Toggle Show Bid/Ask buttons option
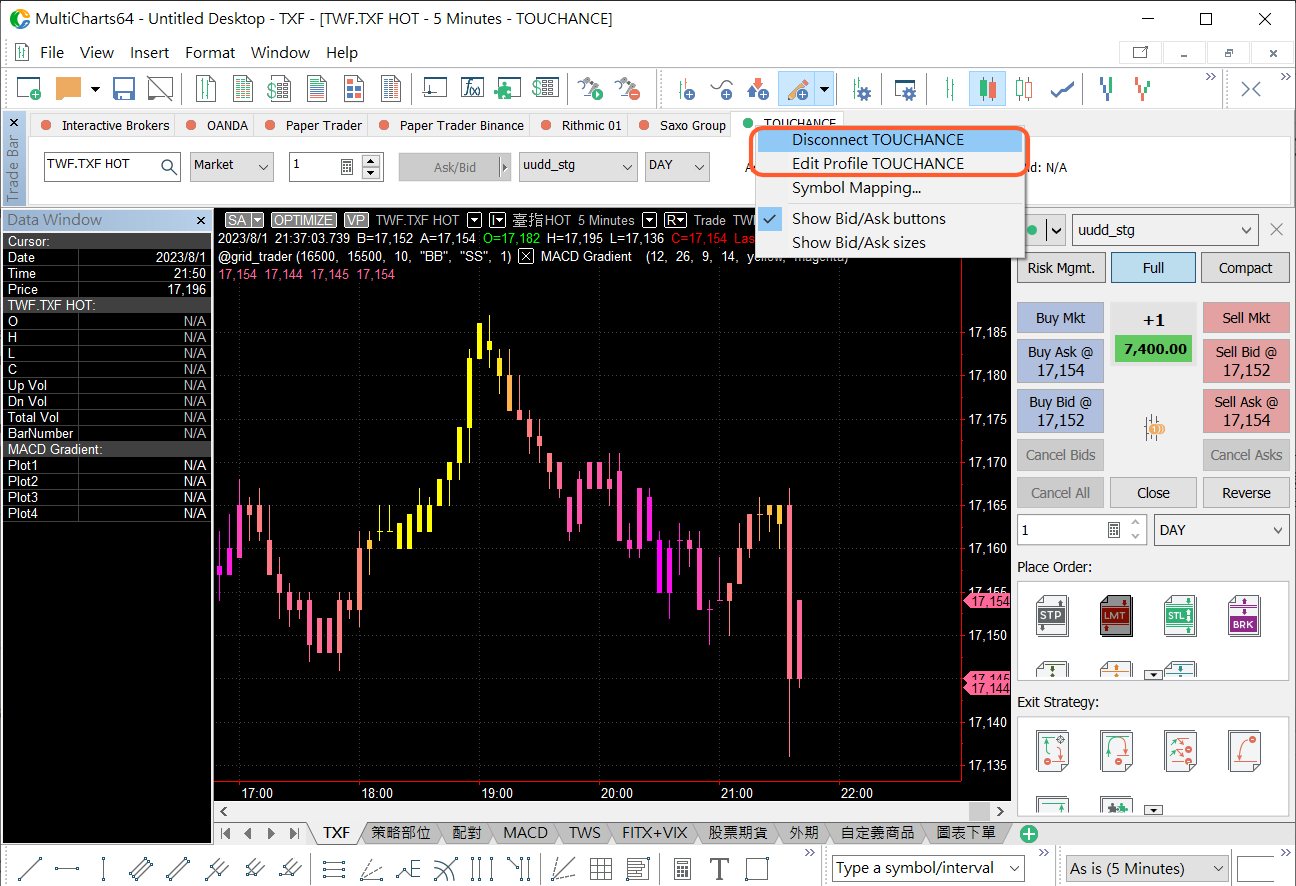The image size is (1296, 886). point(868,218)
